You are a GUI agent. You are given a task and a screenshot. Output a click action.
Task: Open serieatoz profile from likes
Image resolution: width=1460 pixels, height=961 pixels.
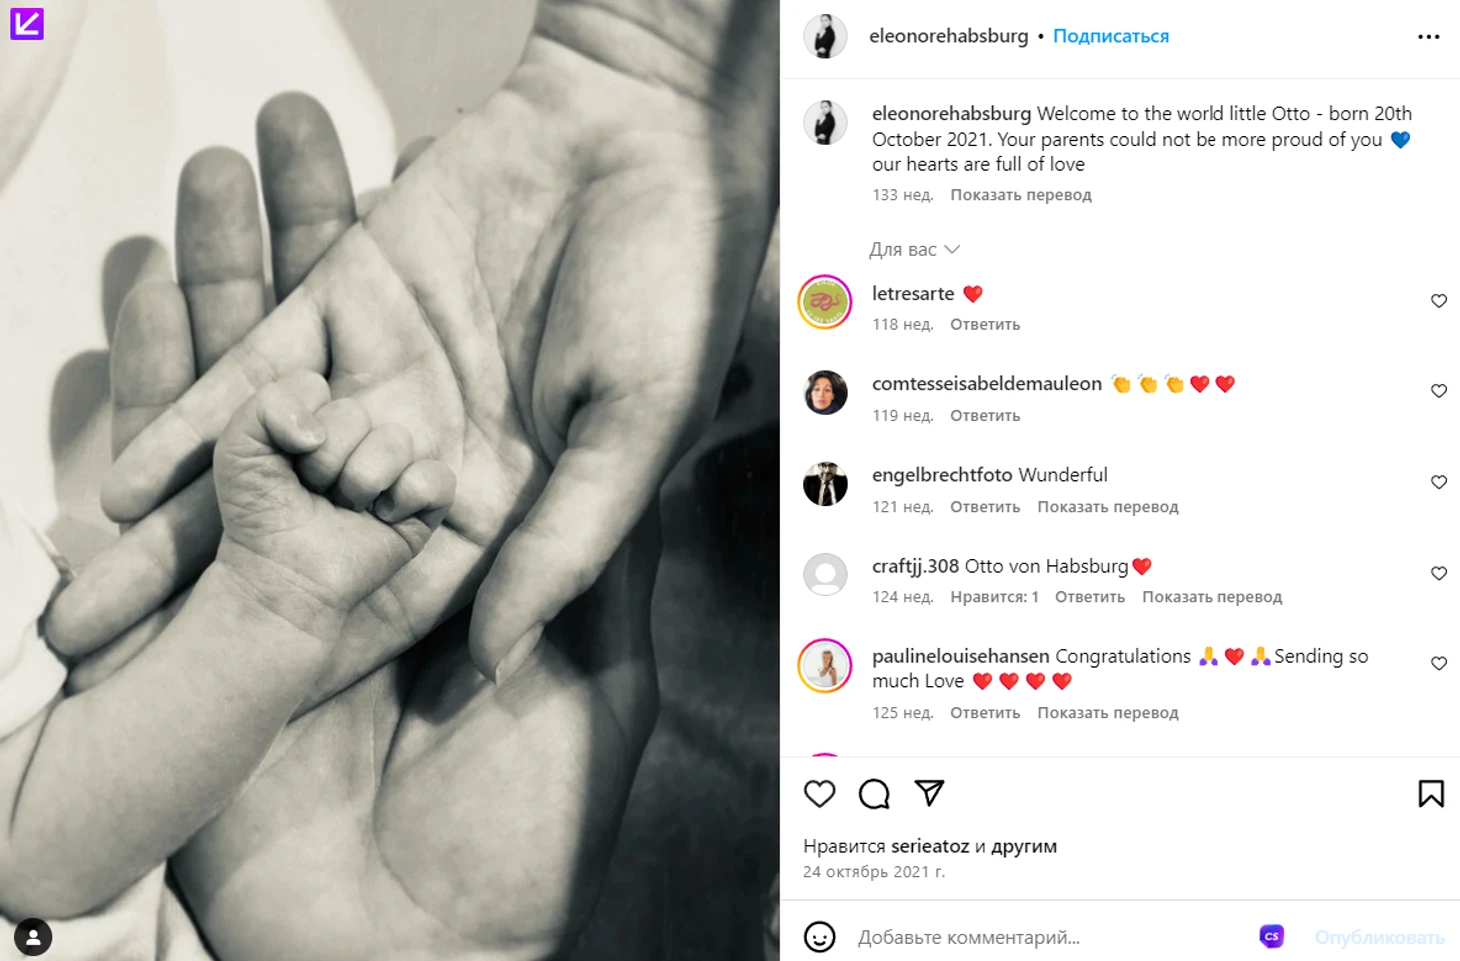pos(930,846)
